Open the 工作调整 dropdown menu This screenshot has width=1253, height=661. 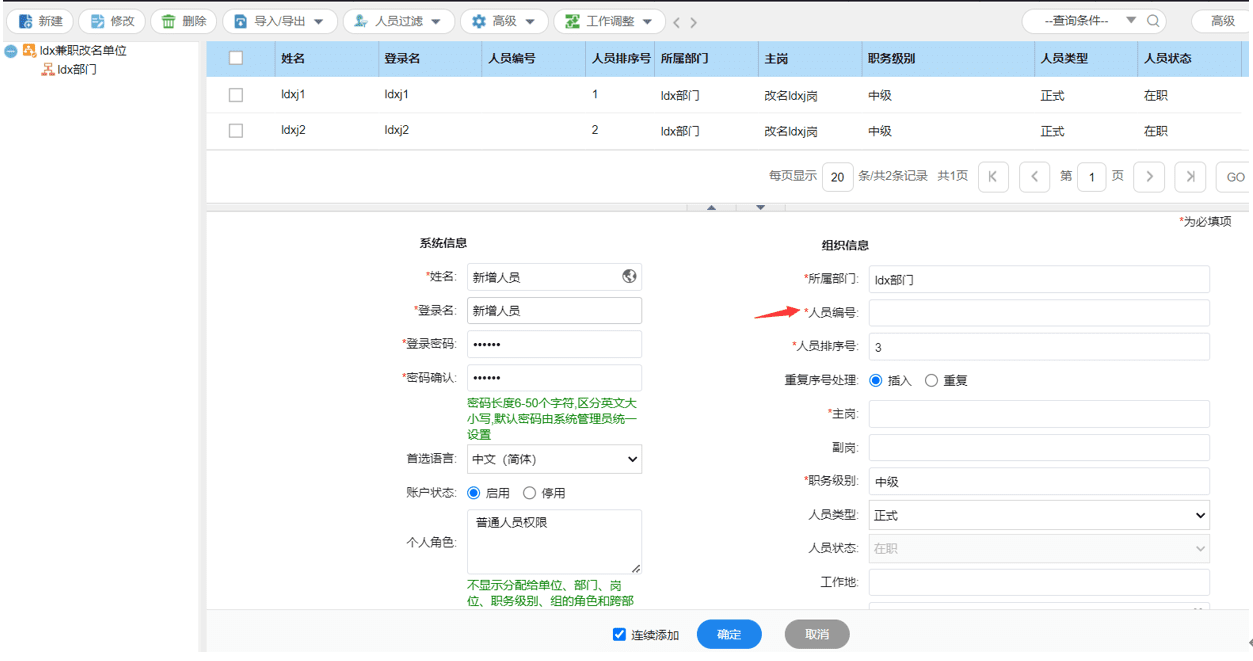(609, 21)
